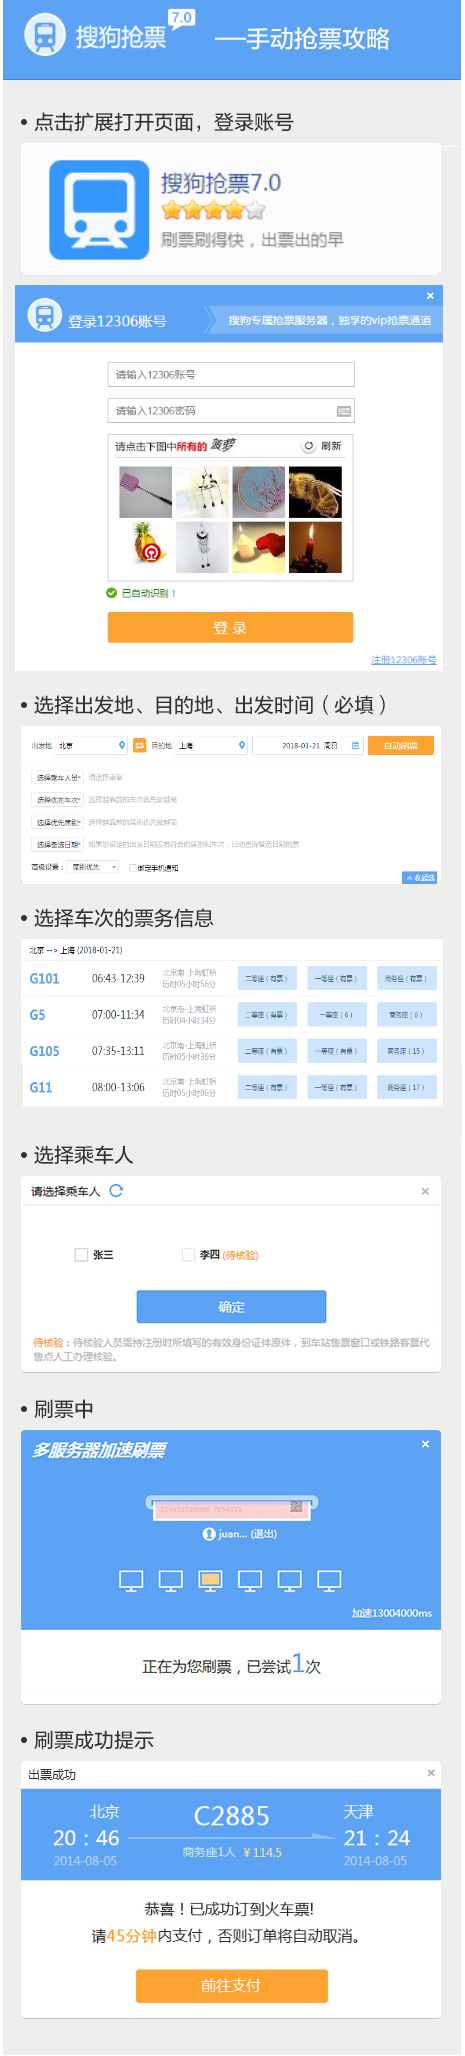The width and height of the screenshot is (465, 2056).
Task: Click the QR code icon on the ticket
Action: point(296,1506)
